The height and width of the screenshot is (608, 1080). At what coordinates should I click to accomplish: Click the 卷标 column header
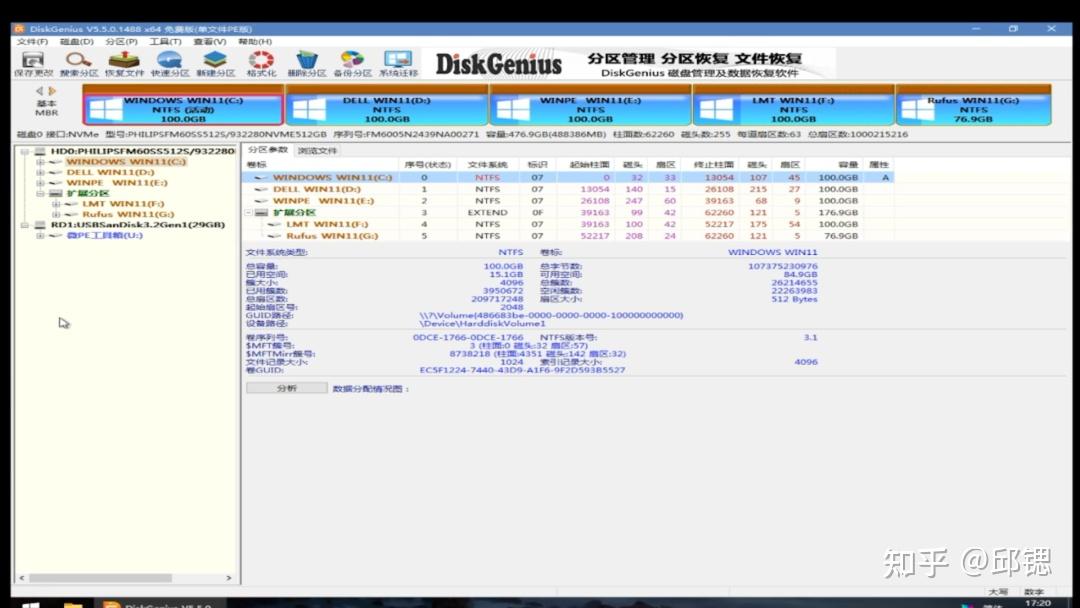(321, 165)
